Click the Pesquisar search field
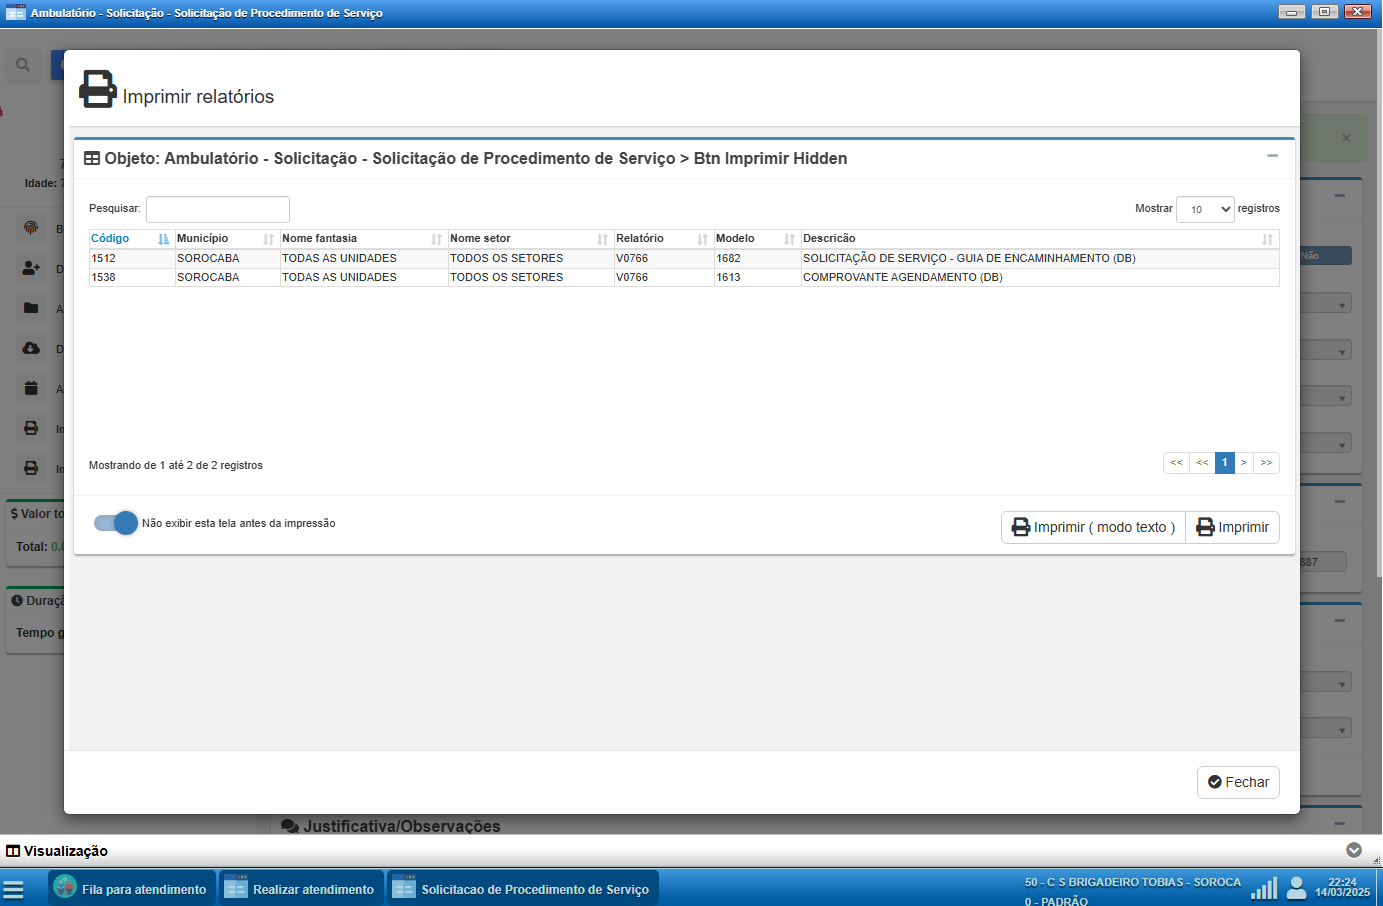Image resolution: width=1383 pixels, height=906 pixels. pos(218,209)
